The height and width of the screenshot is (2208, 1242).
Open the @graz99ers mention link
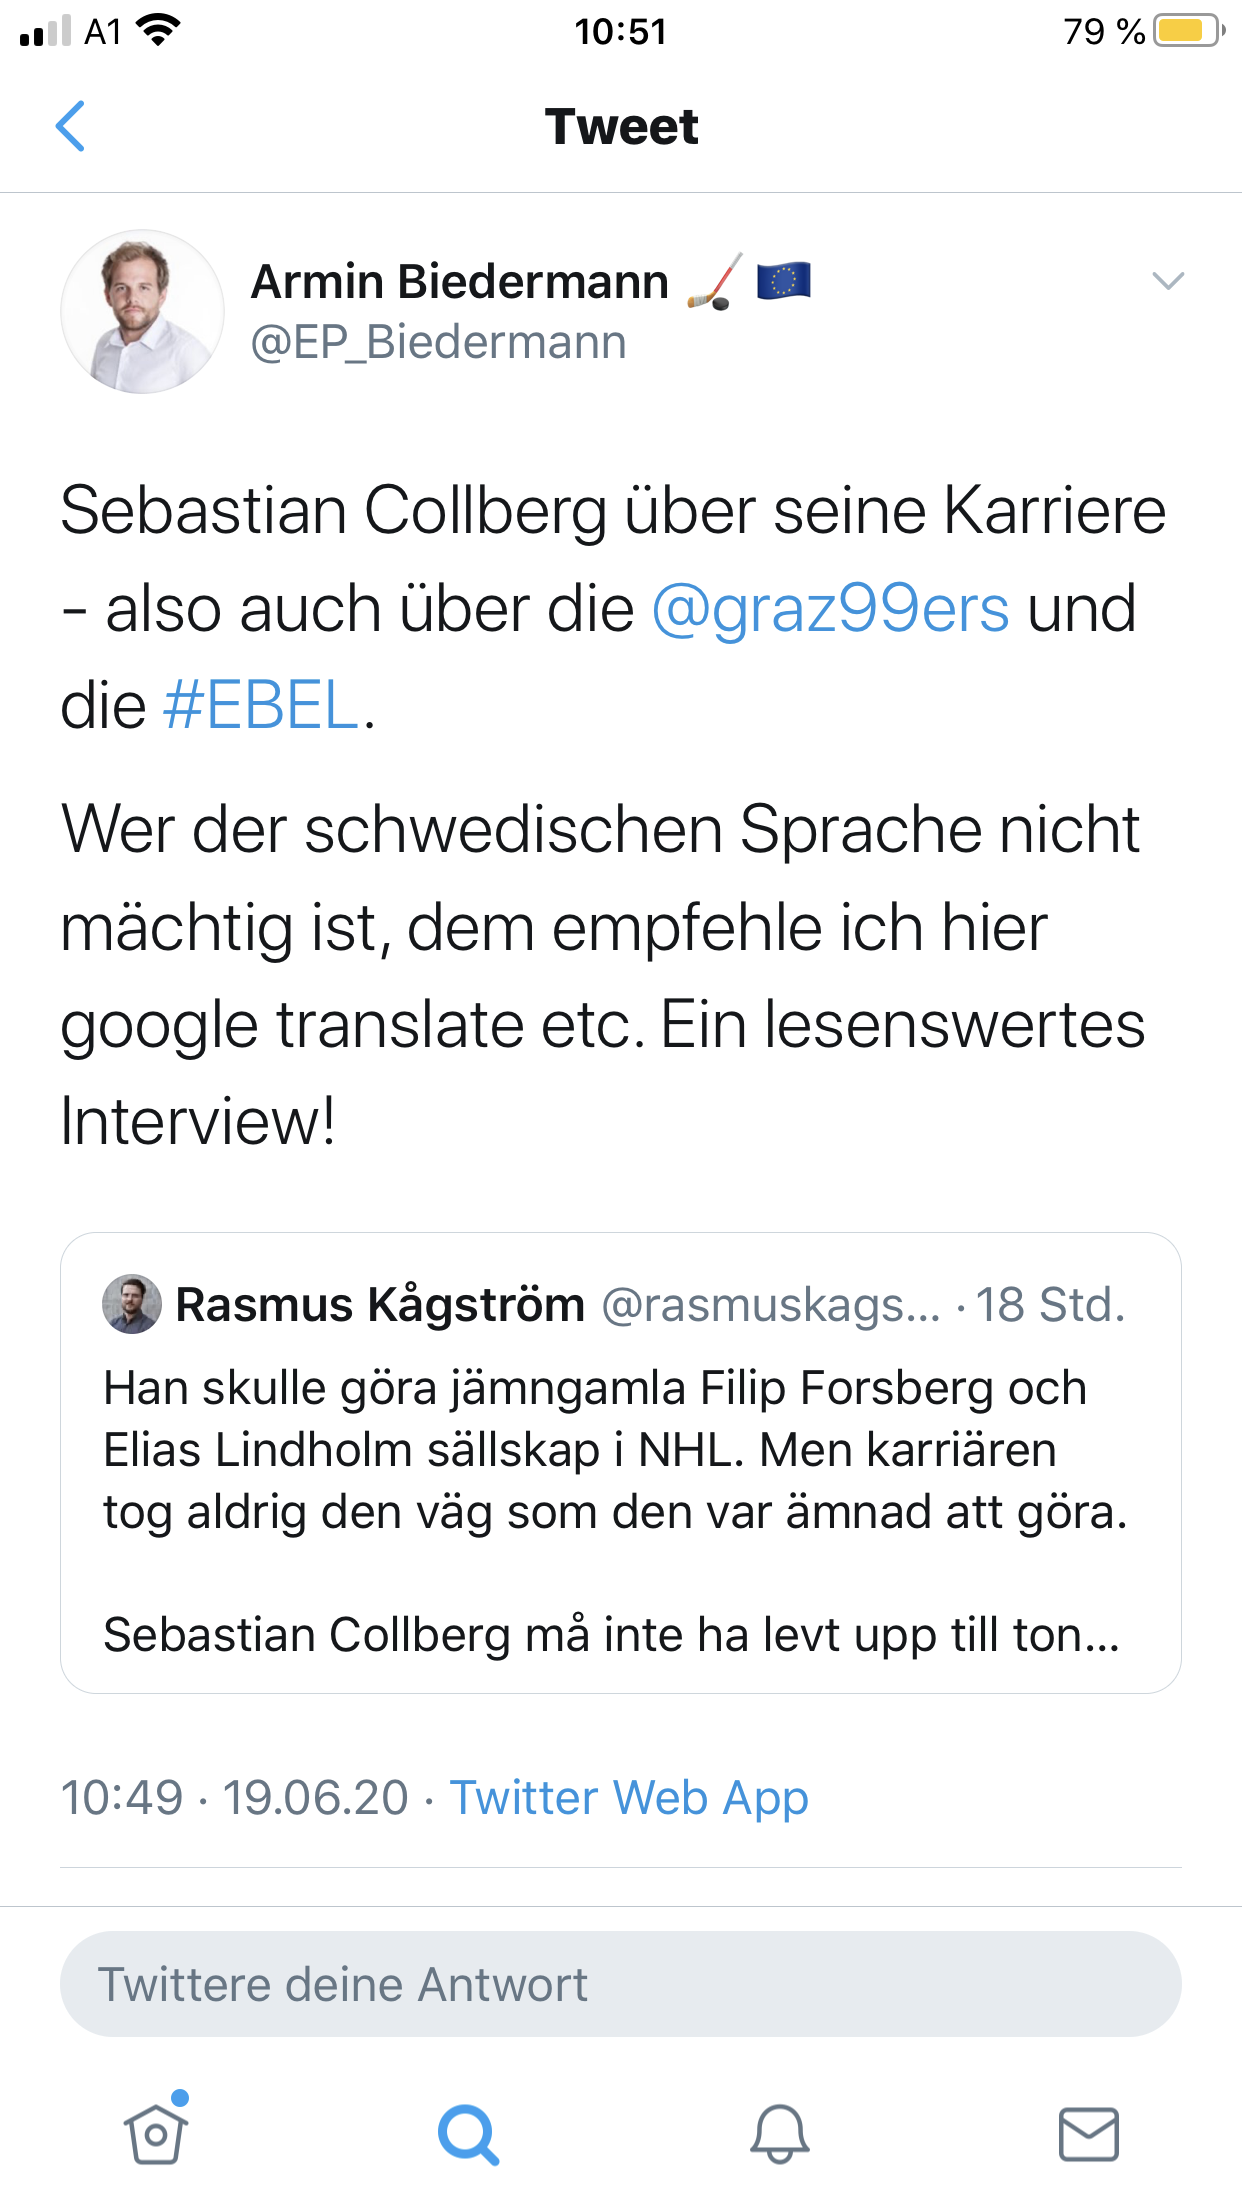(830, 608)
